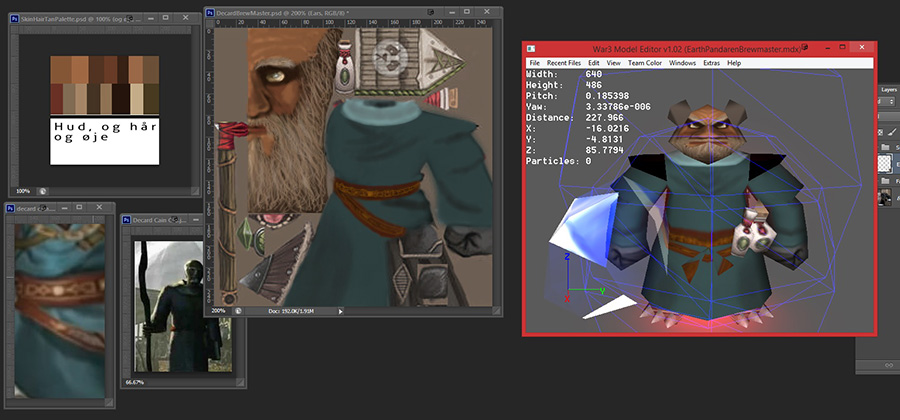Open the View menu in War3 Model Editor
The height and width of the screenshot is (420, 900).
click(x=614, y=63)
